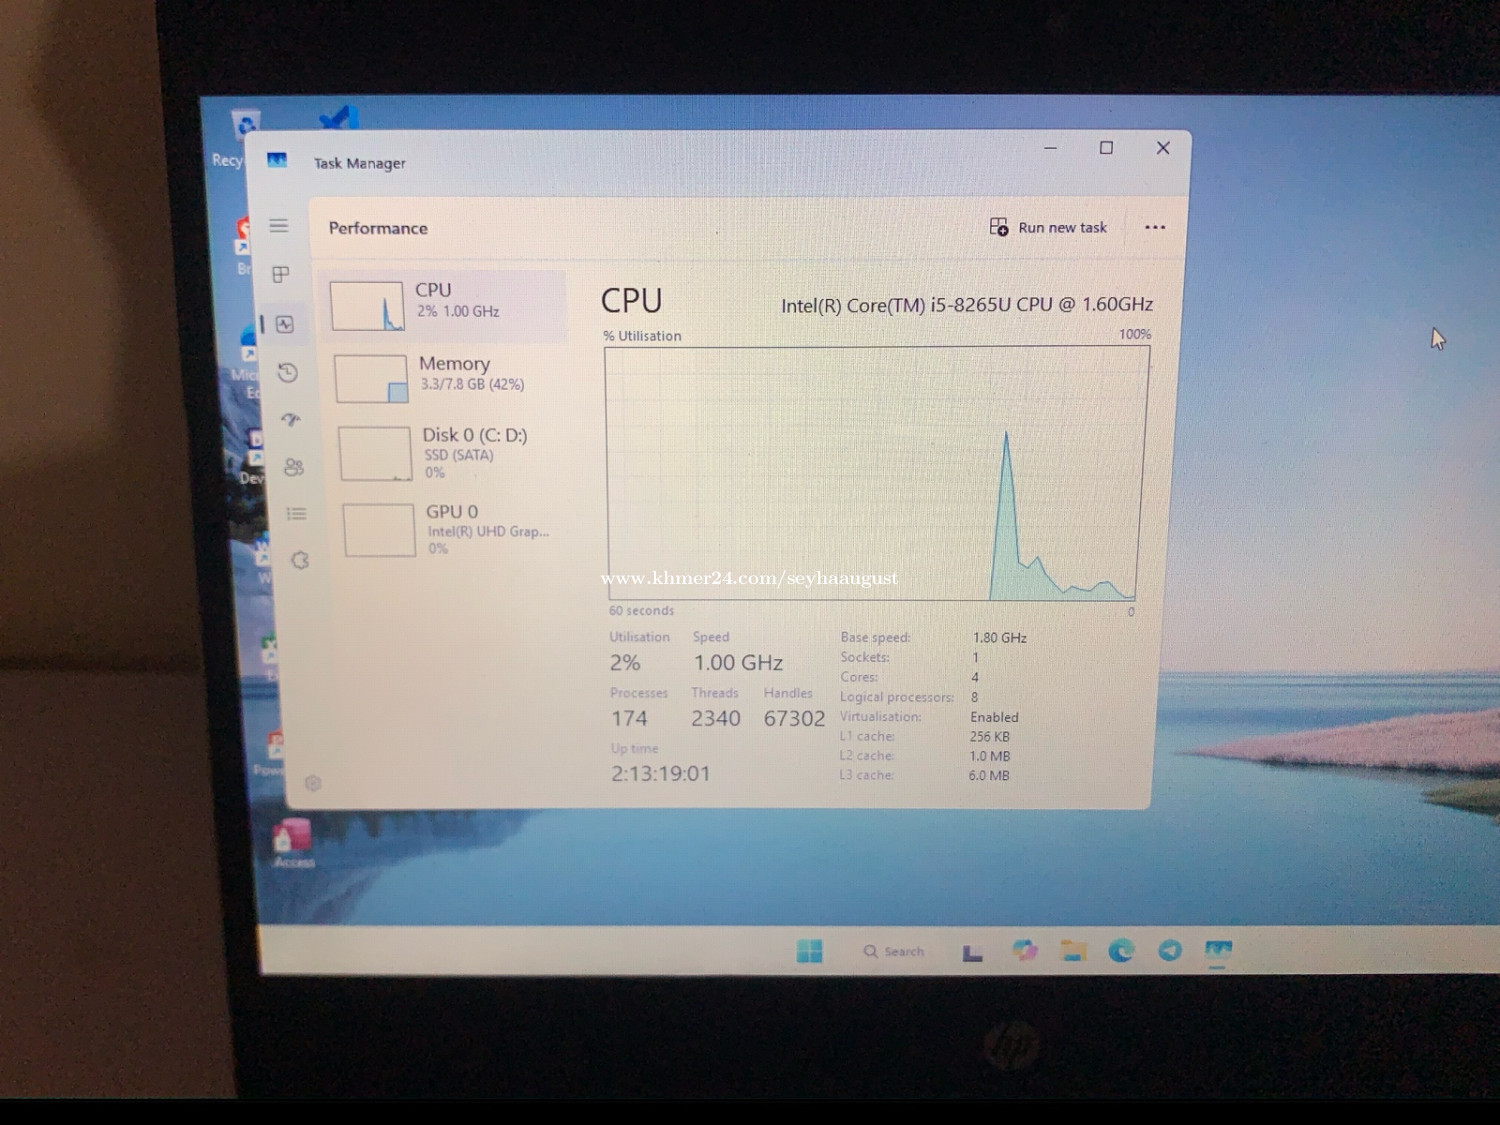
Task: Click the 2:13:19:01 up time value
Action: [x=661, y=773]
